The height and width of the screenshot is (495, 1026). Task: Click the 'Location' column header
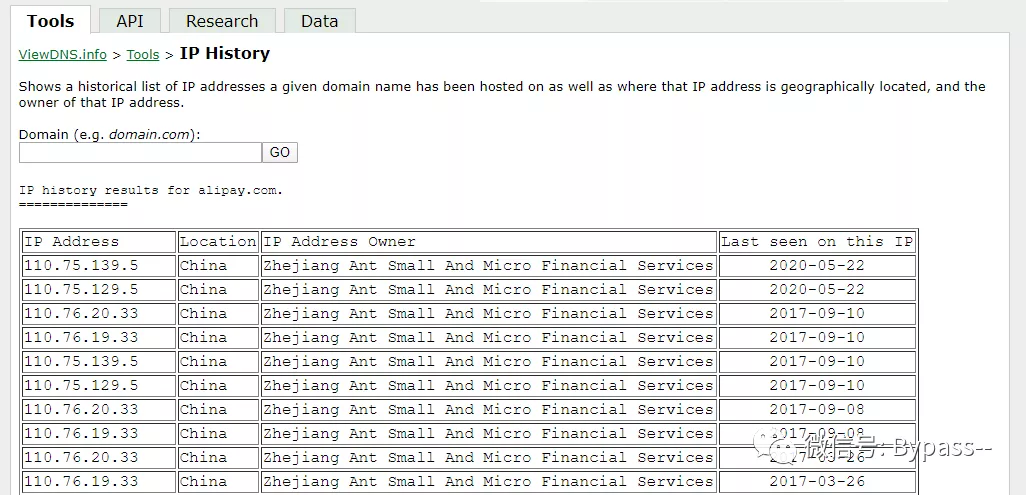[218, 242]
